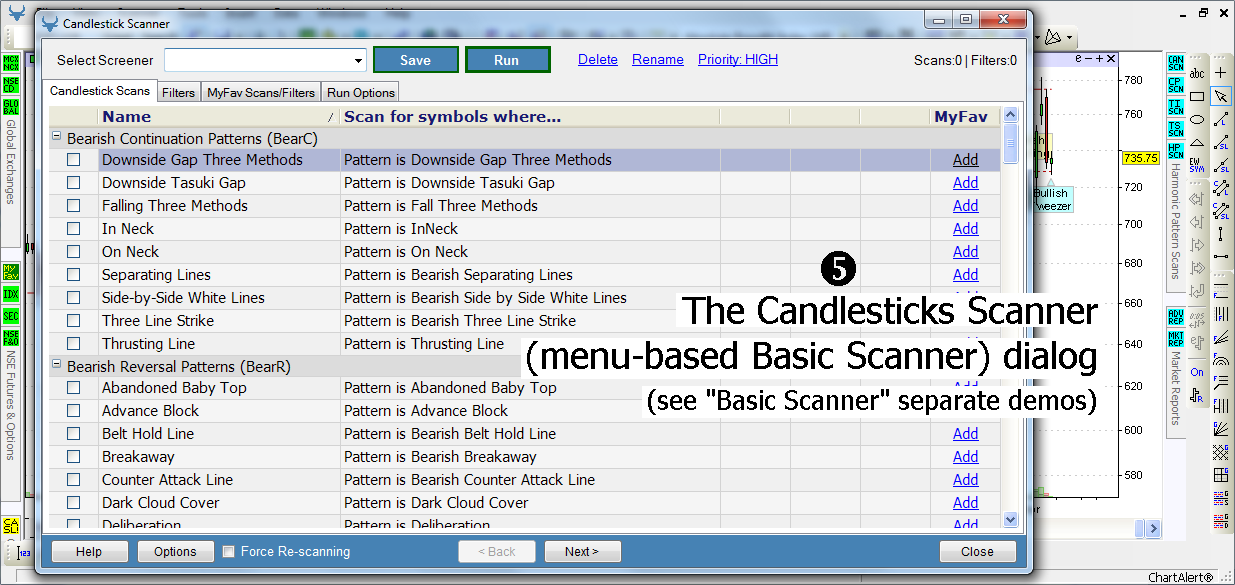Click the On toggle icon in side toolbar
The image size is (1235, 585).
1197,372
